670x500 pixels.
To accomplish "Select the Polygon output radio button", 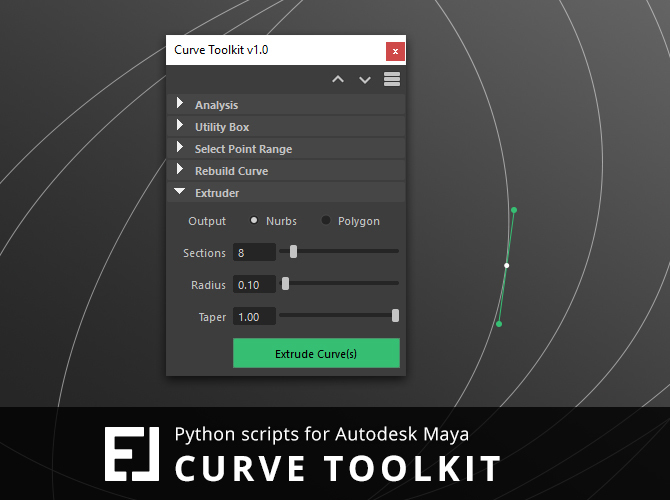I will [x=326, y=220].
